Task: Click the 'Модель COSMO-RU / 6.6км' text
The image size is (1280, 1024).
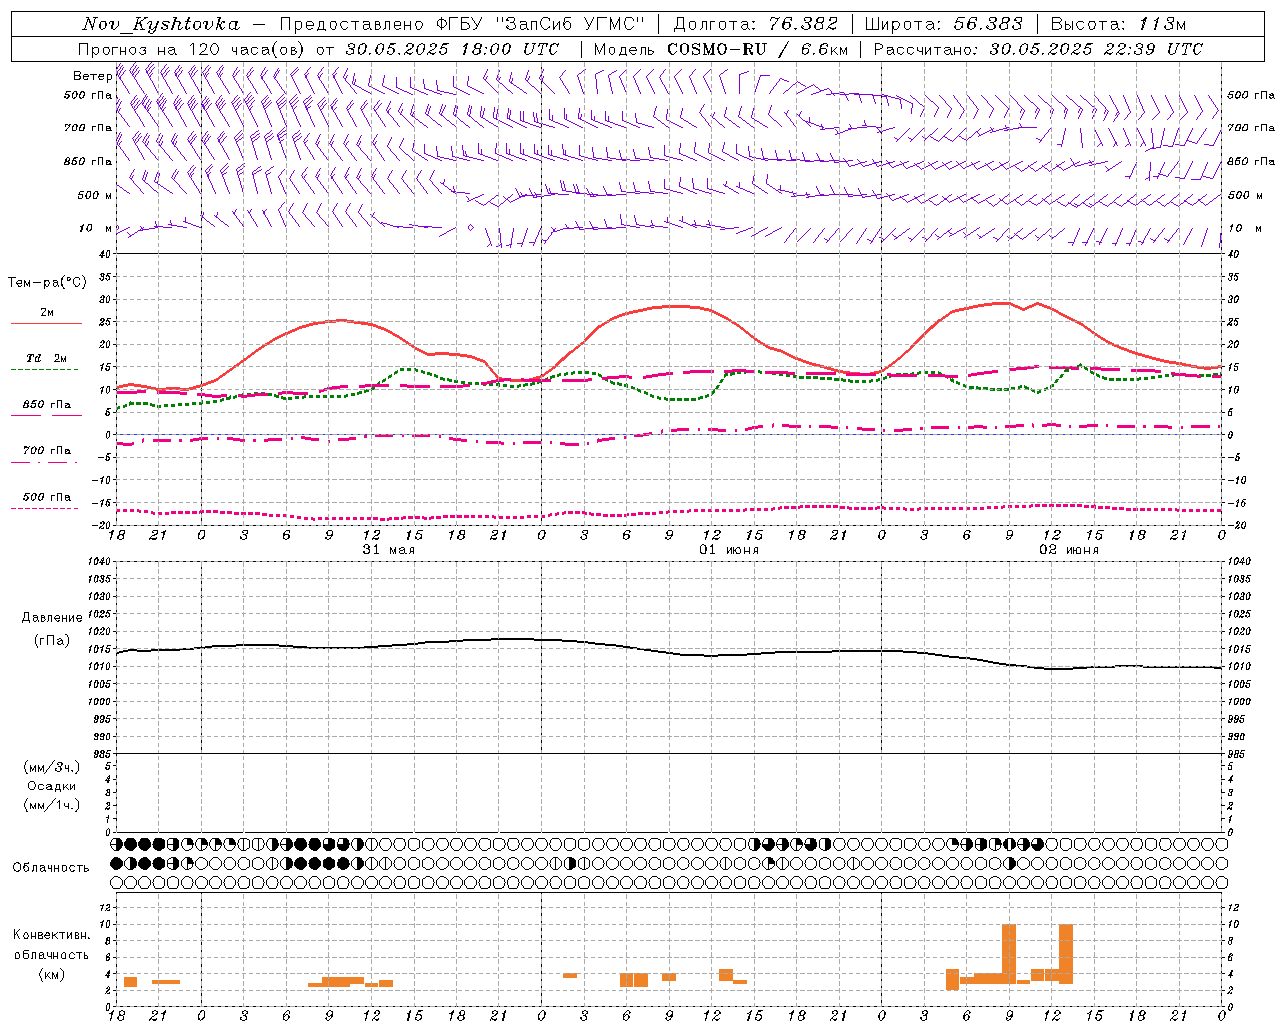Action: [721, 49]
